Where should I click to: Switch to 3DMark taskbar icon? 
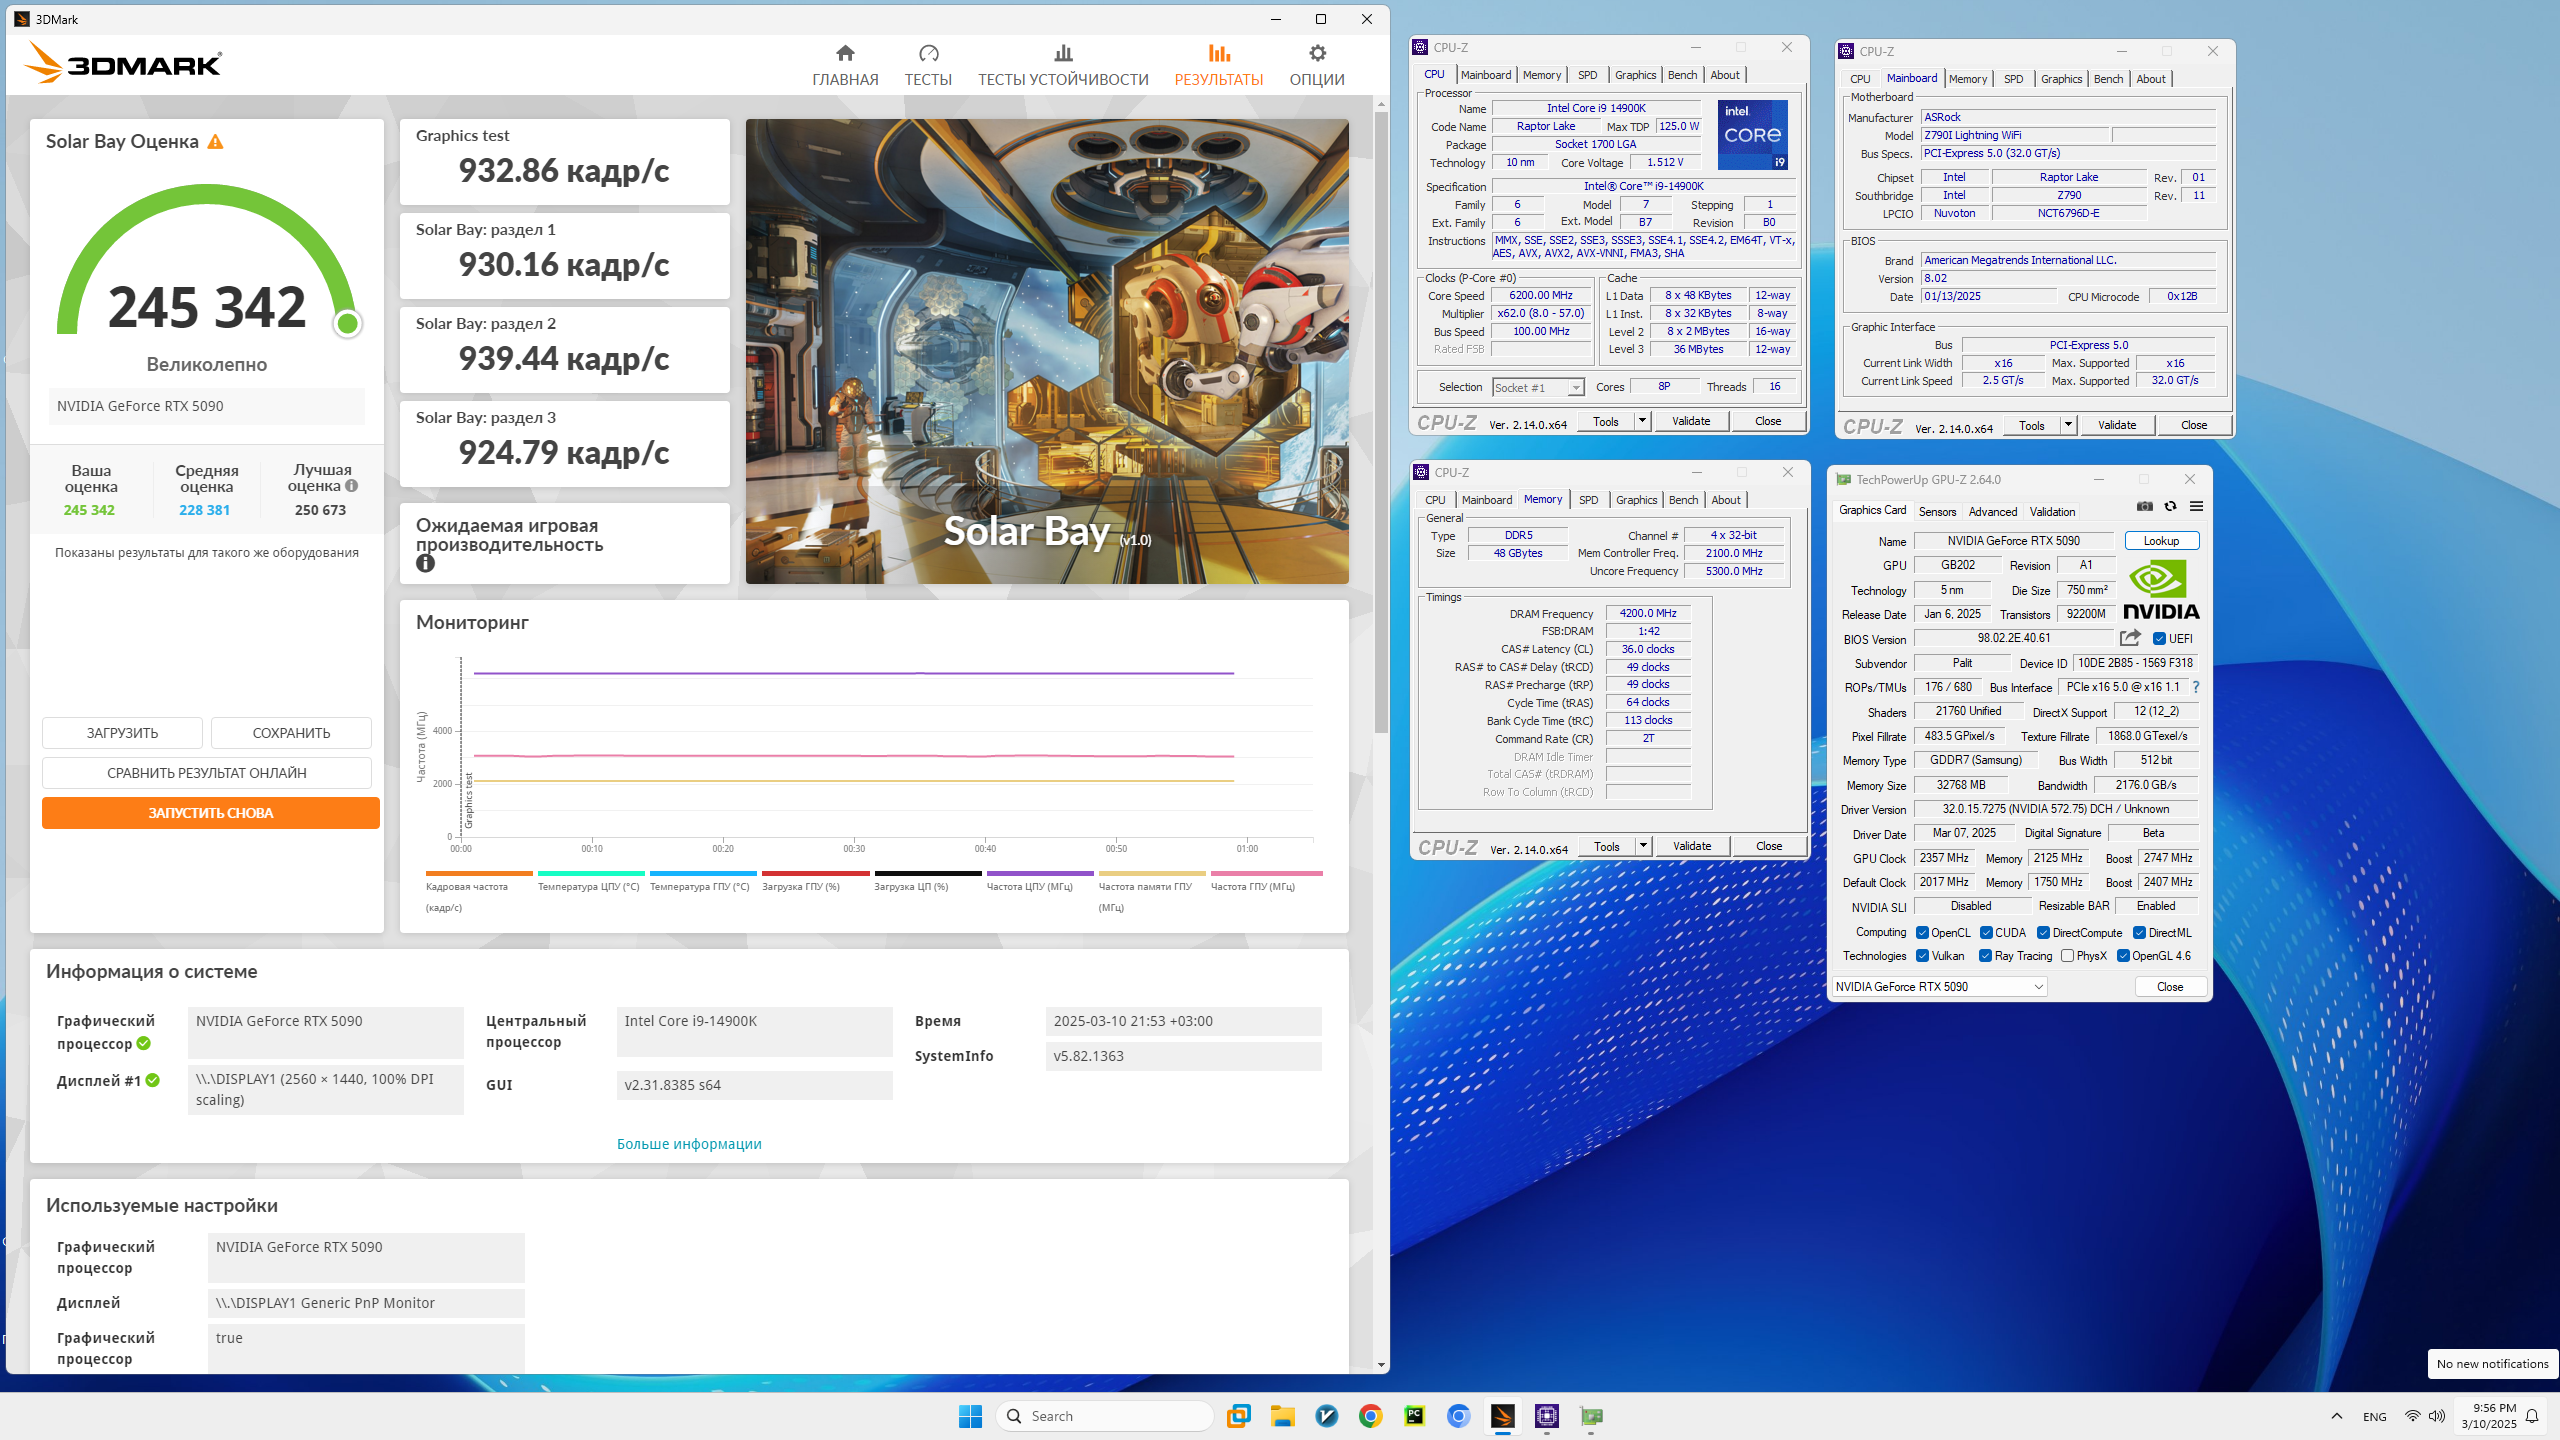click(1502, 1416)
